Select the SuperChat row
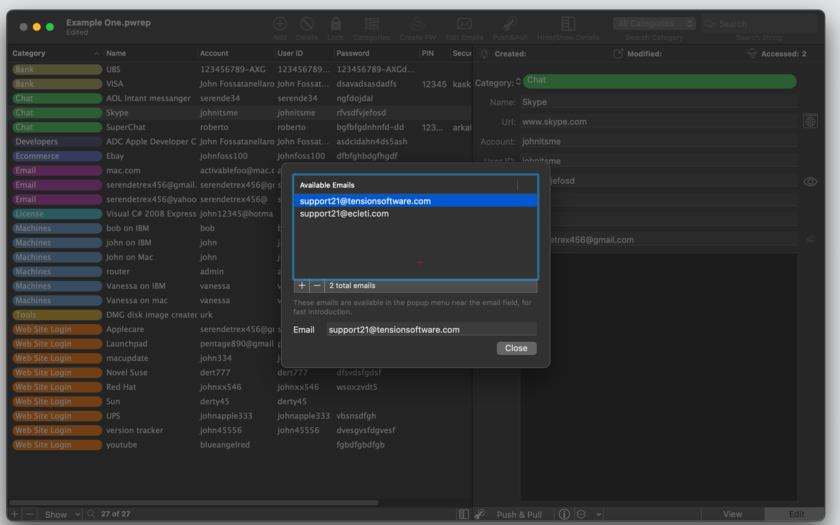This screenshot has width=840, height=525. 241,128
